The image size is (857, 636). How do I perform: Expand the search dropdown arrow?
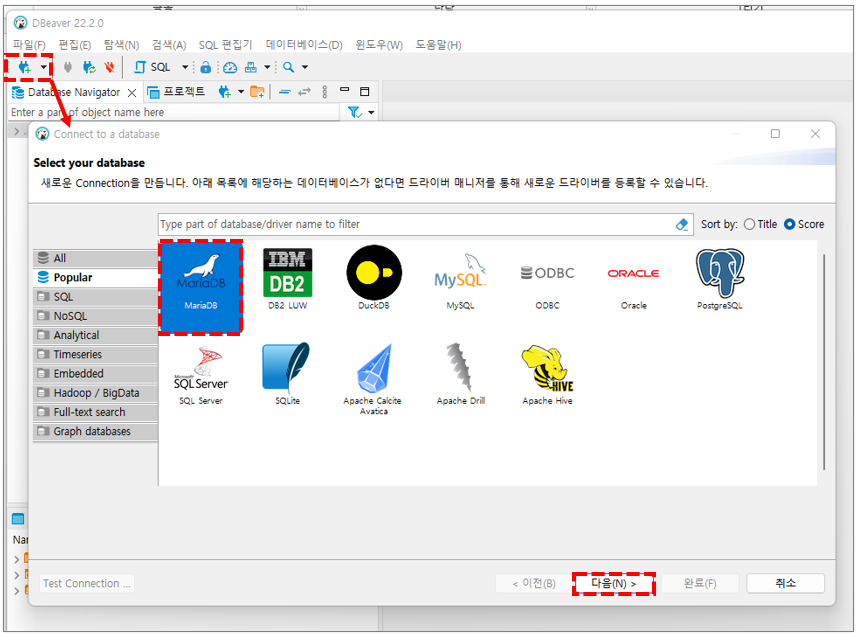point(305,67)
